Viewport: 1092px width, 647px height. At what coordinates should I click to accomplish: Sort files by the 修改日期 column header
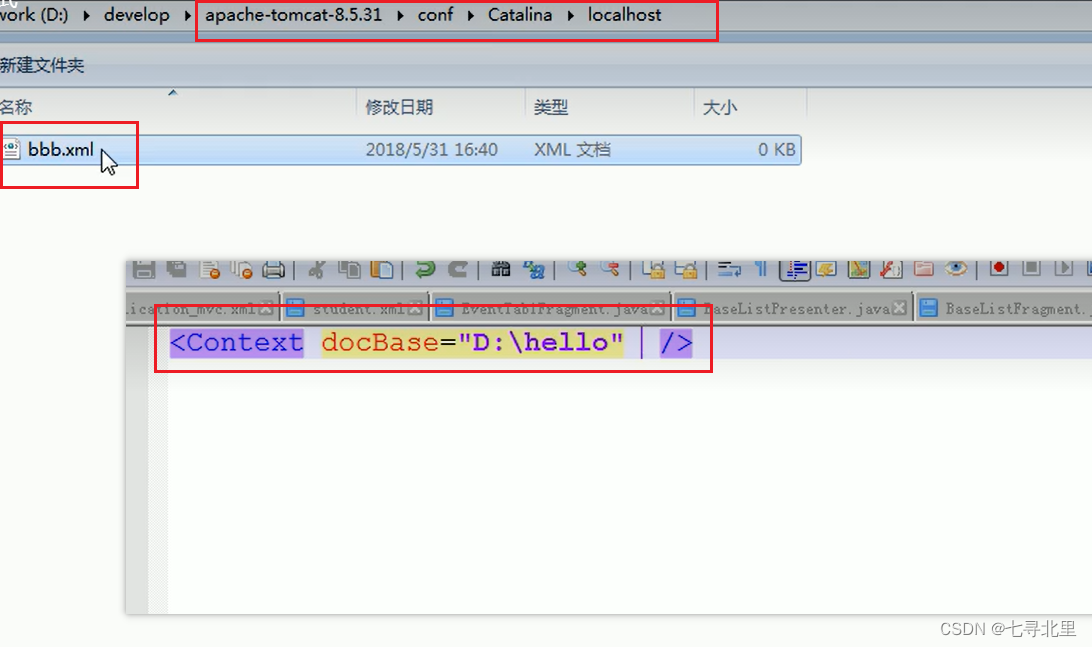[441, 107]
